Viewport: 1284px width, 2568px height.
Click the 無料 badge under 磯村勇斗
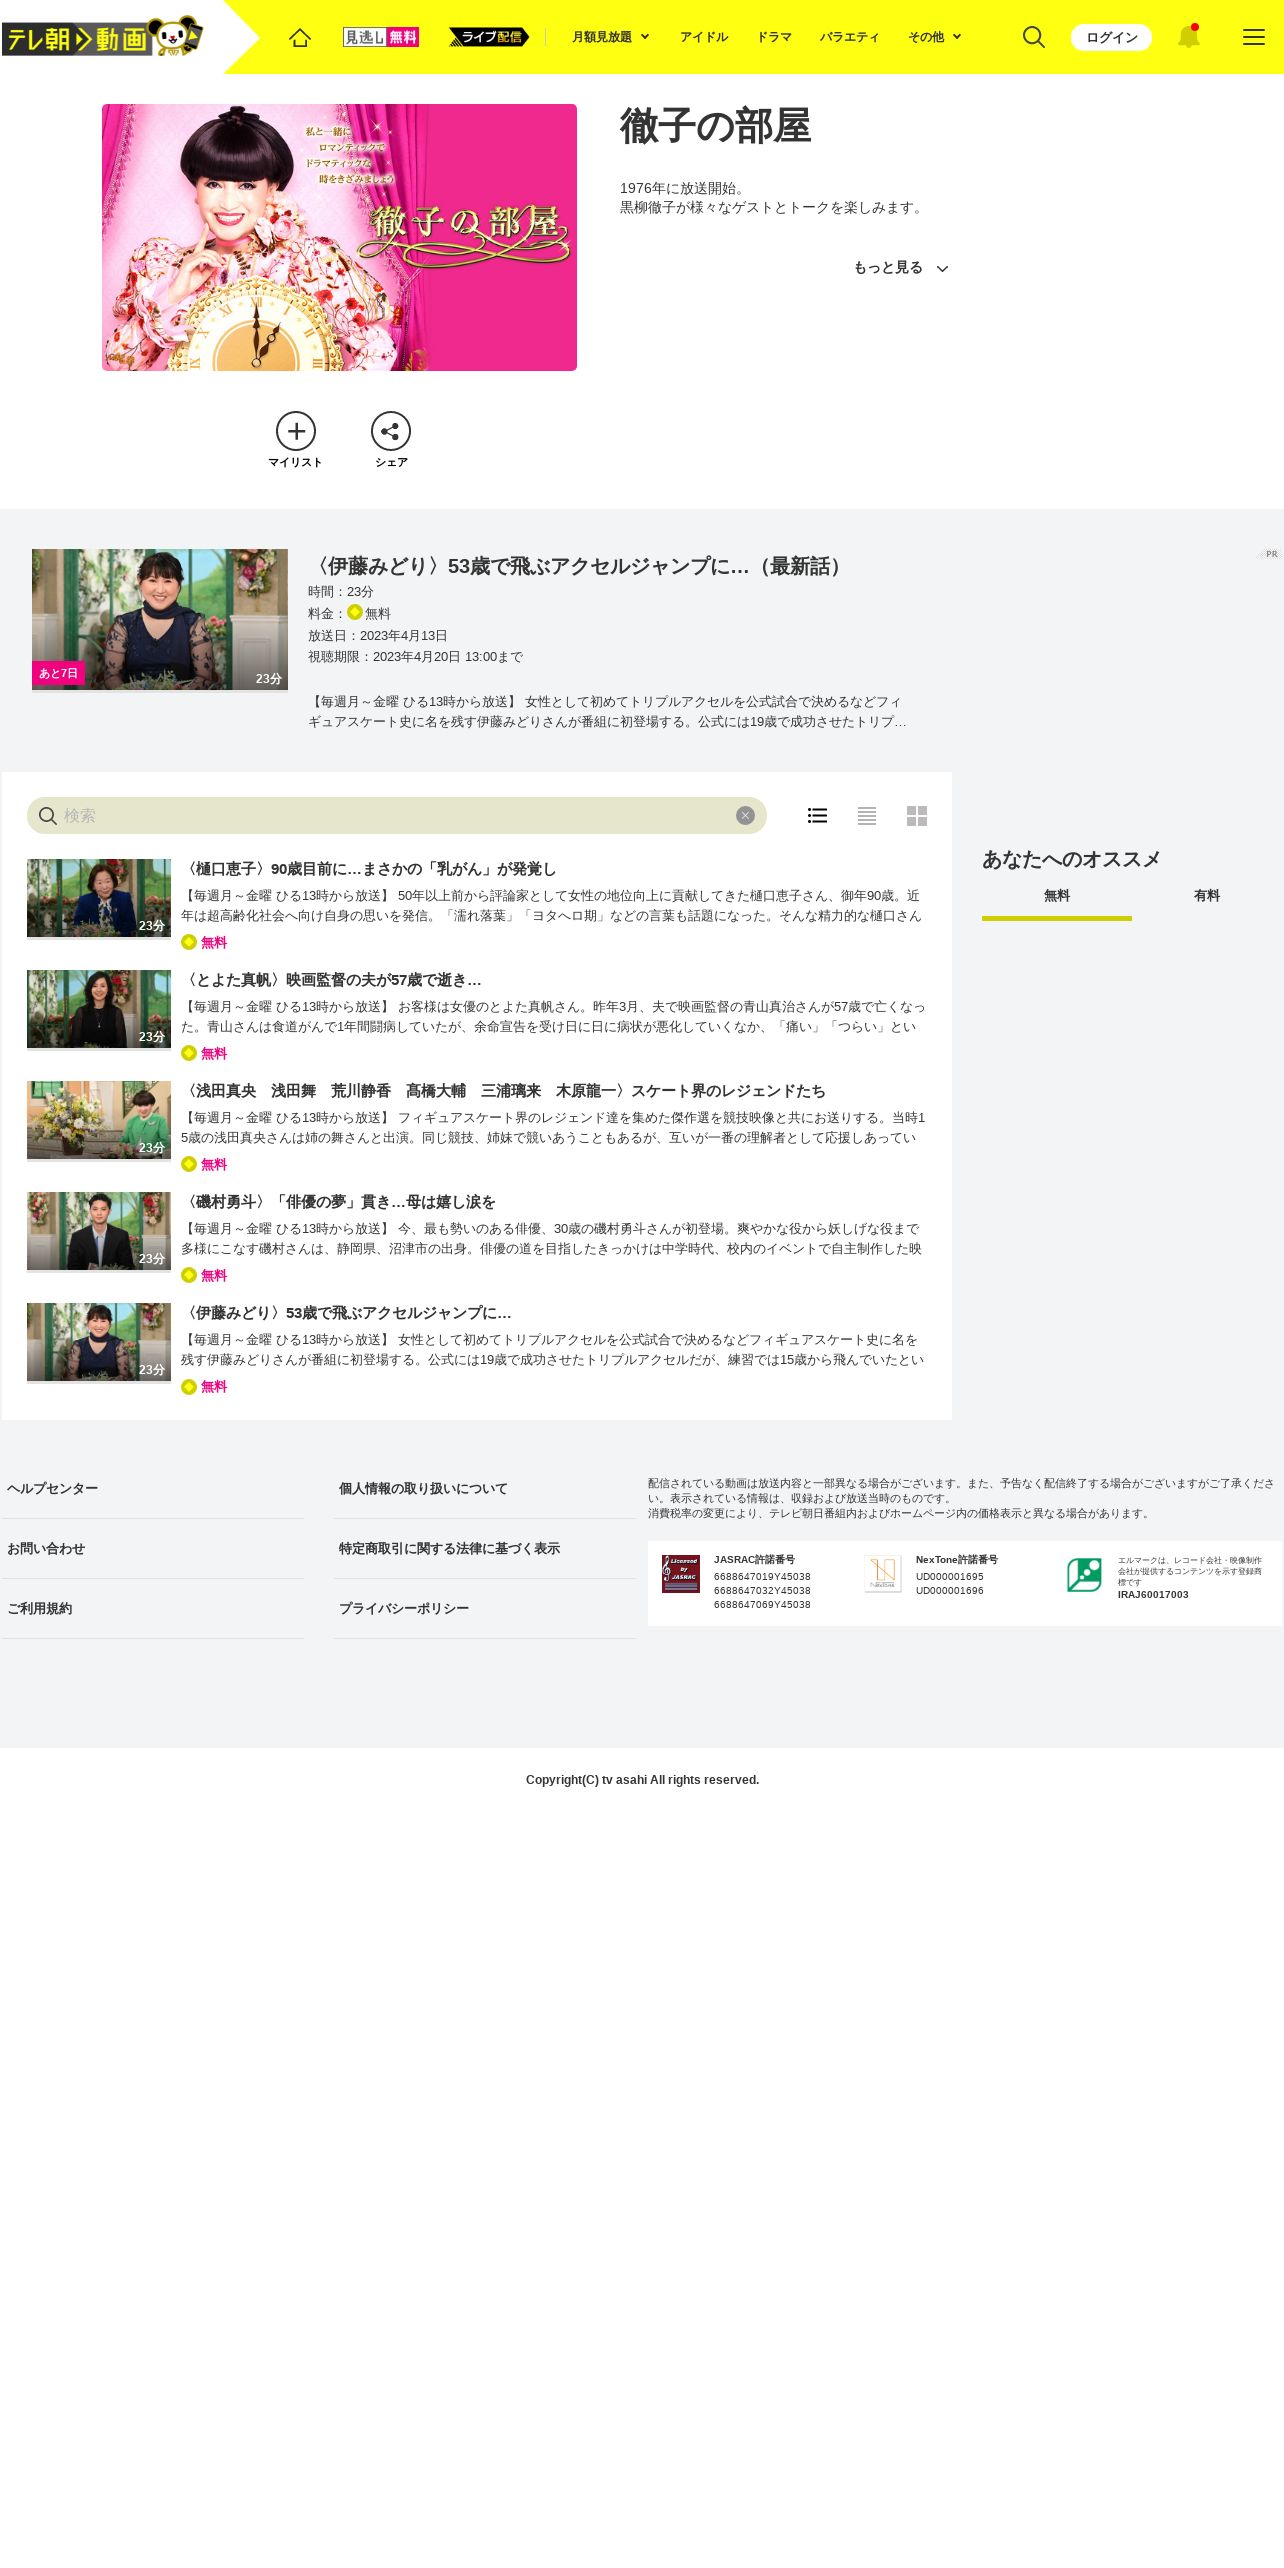pos(204,1275)
